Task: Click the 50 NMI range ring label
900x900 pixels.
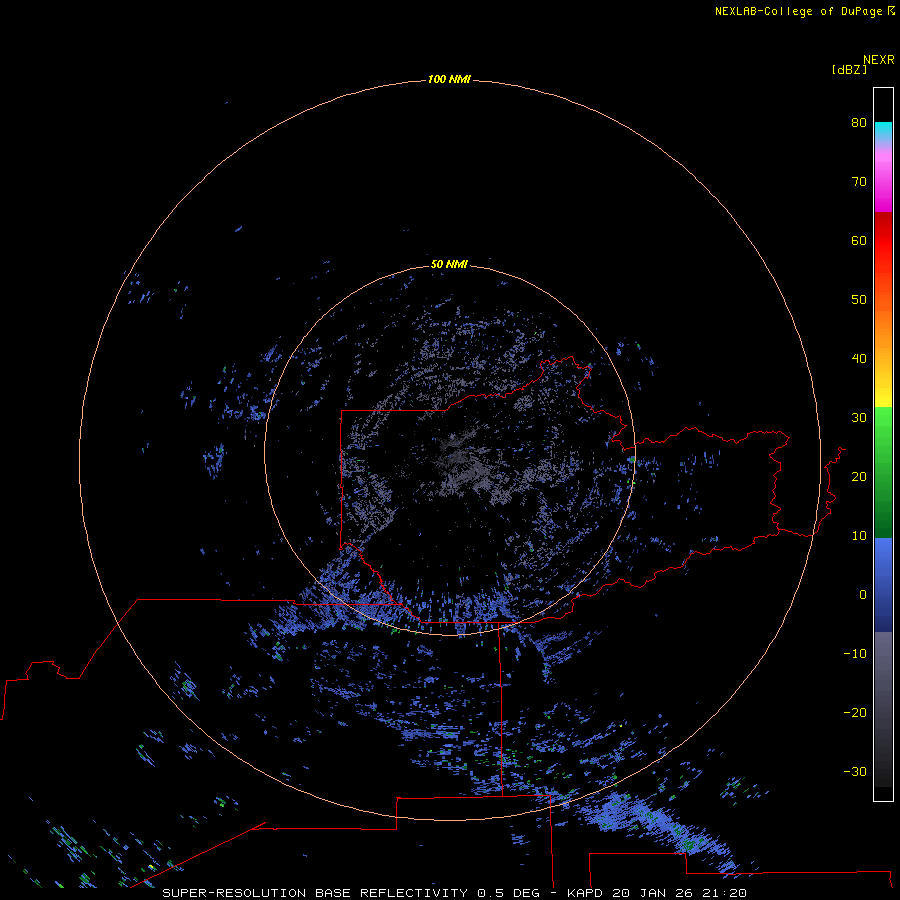Action: tap(449, 264)
